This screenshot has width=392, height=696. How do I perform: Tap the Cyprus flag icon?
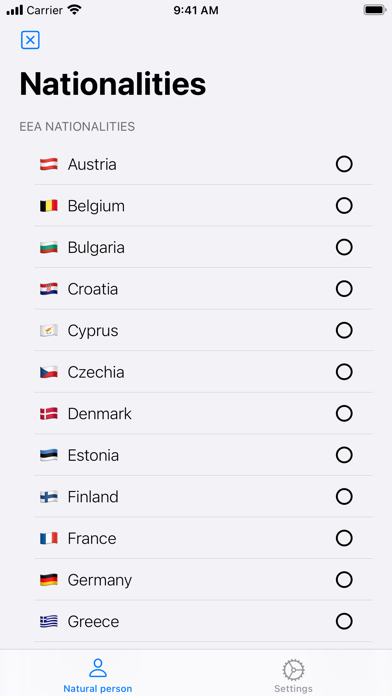coord(49,331)
